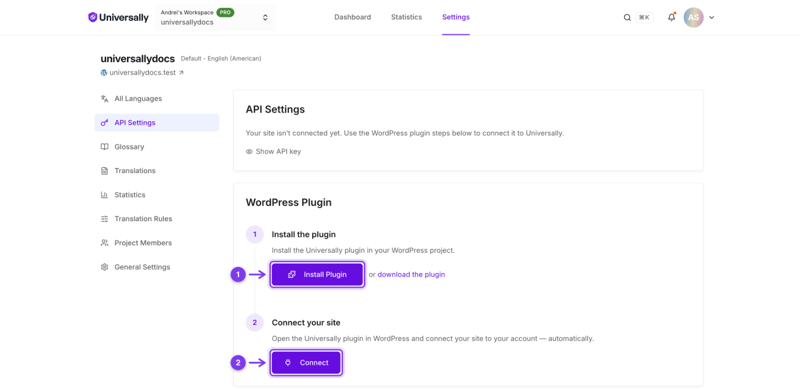Open General Settings in sidebar
The height and width of the screenshot is (389, 800).
click(x=157, y=267)
